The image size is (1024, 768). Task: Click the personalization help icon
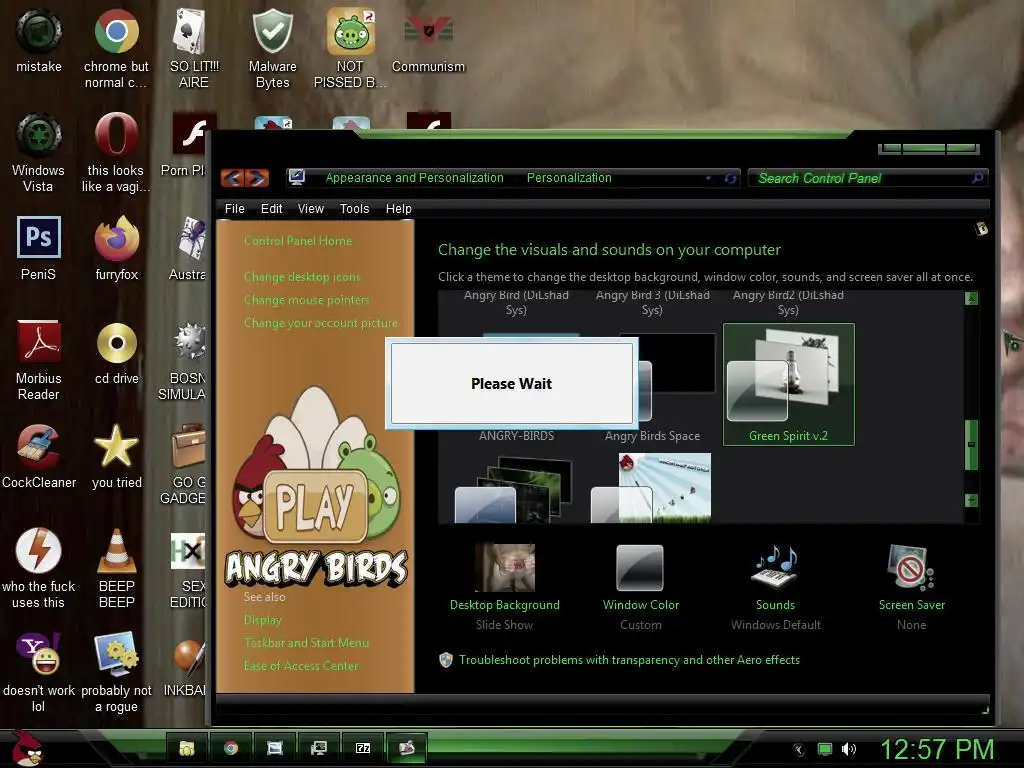981,229
